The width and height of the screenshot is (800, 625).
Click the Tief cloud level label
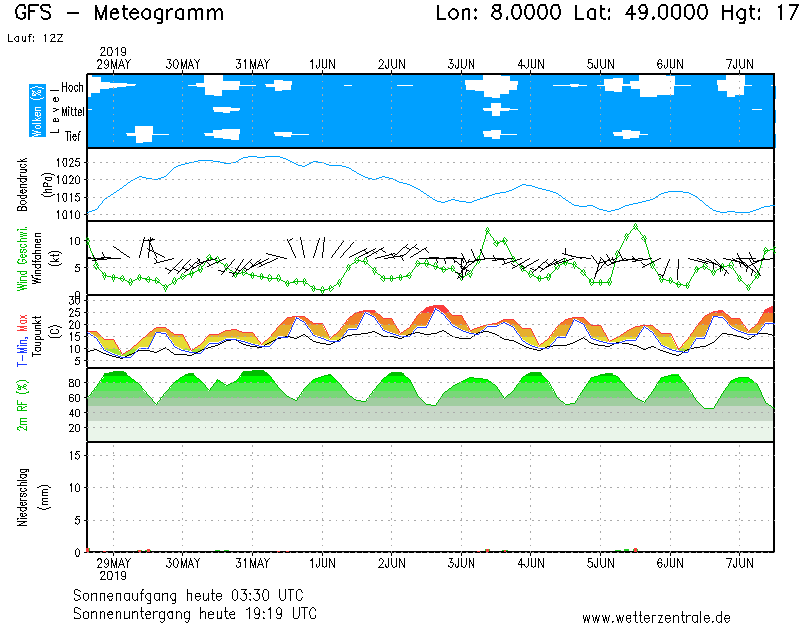[73, 136]
